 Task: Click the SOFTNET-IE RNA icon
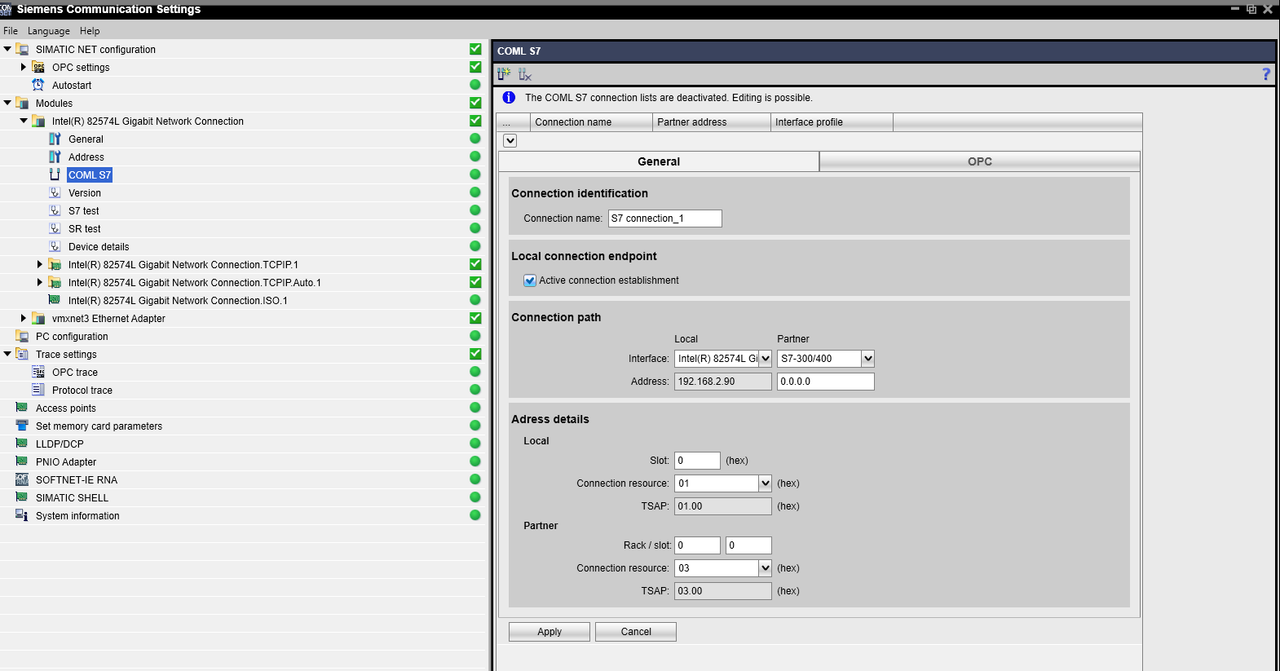coord(22,480)
